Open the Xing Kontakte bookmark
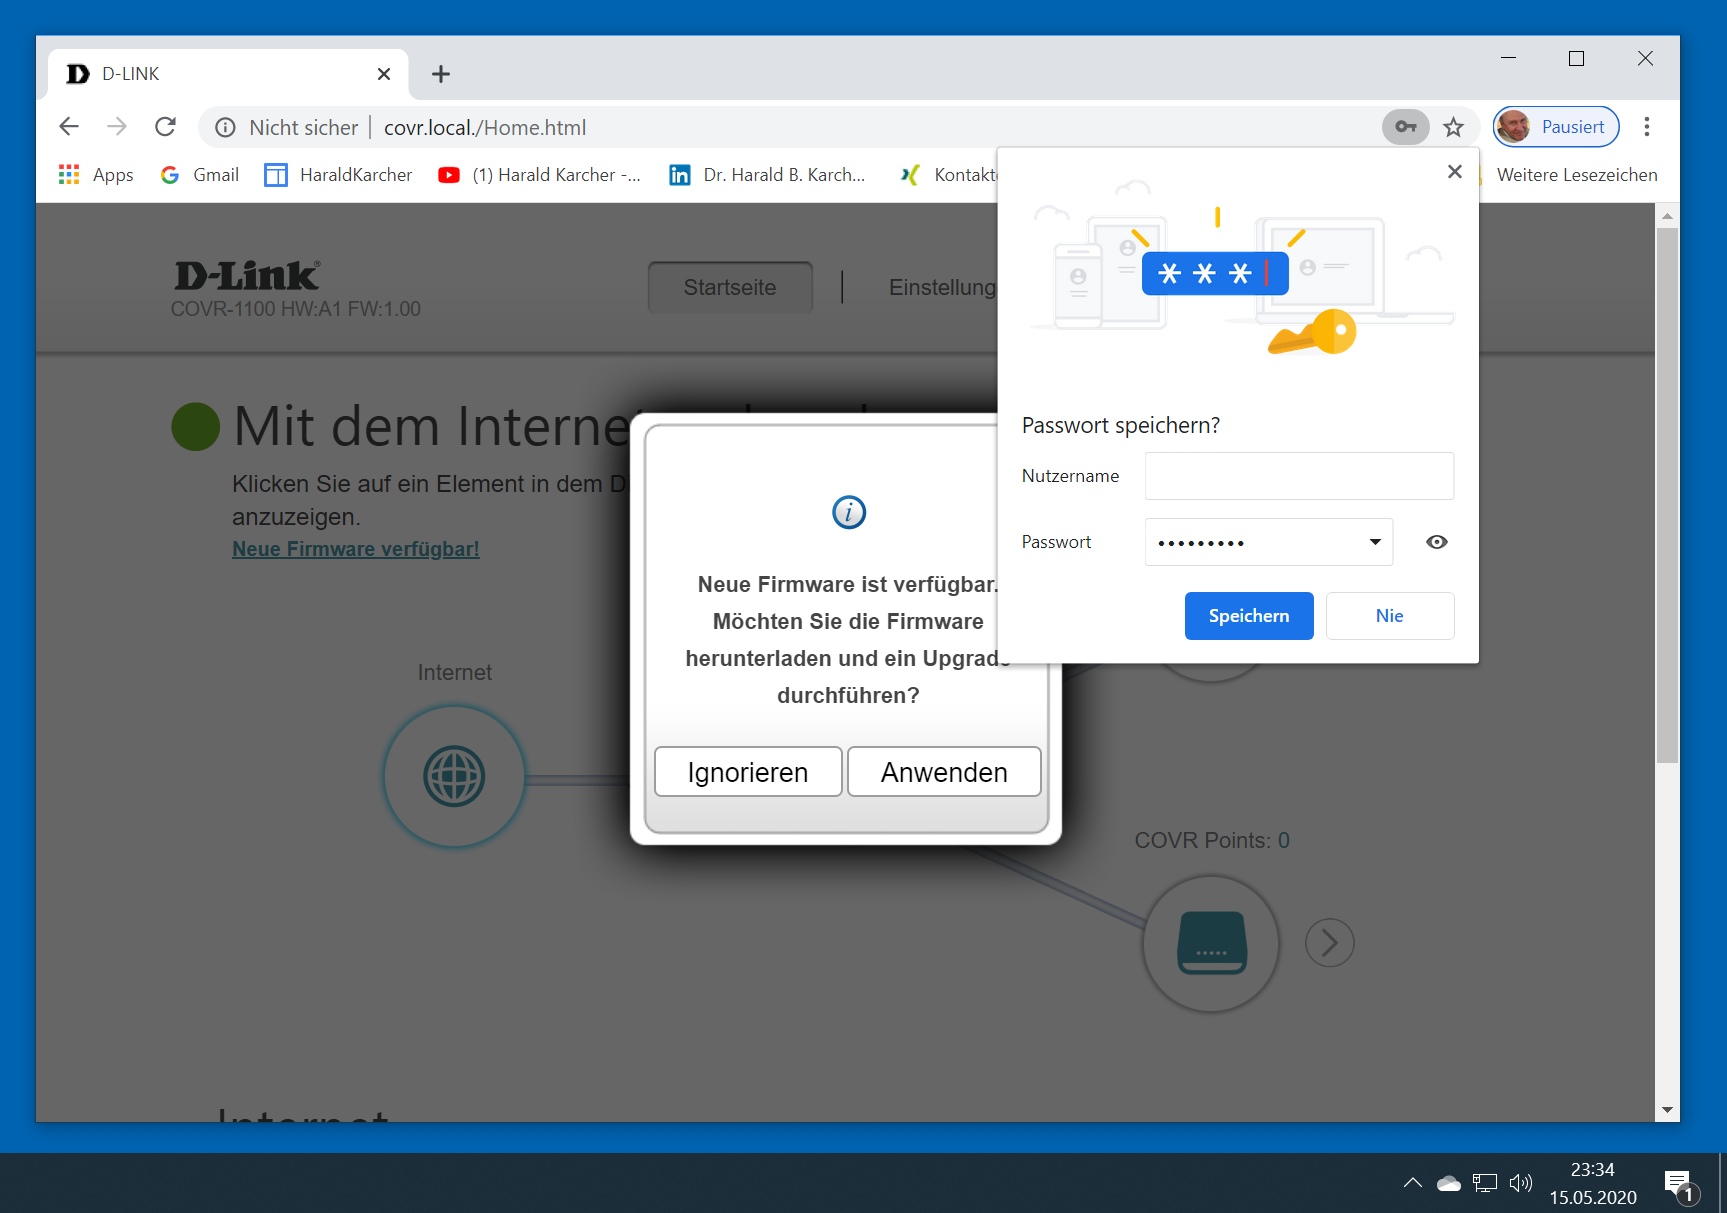Viewport: 1727px width, 1213px height. (948, 175)
